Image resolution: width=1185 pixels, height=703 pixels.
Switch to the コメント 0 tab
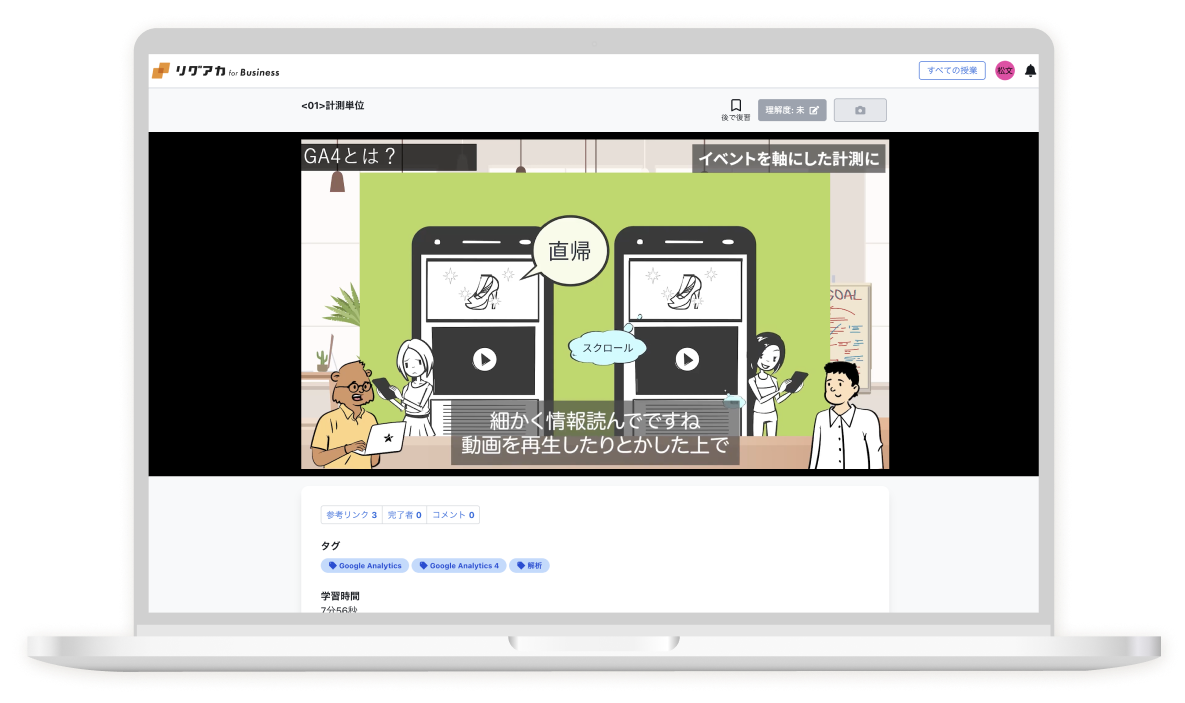[x=453, y=515]
